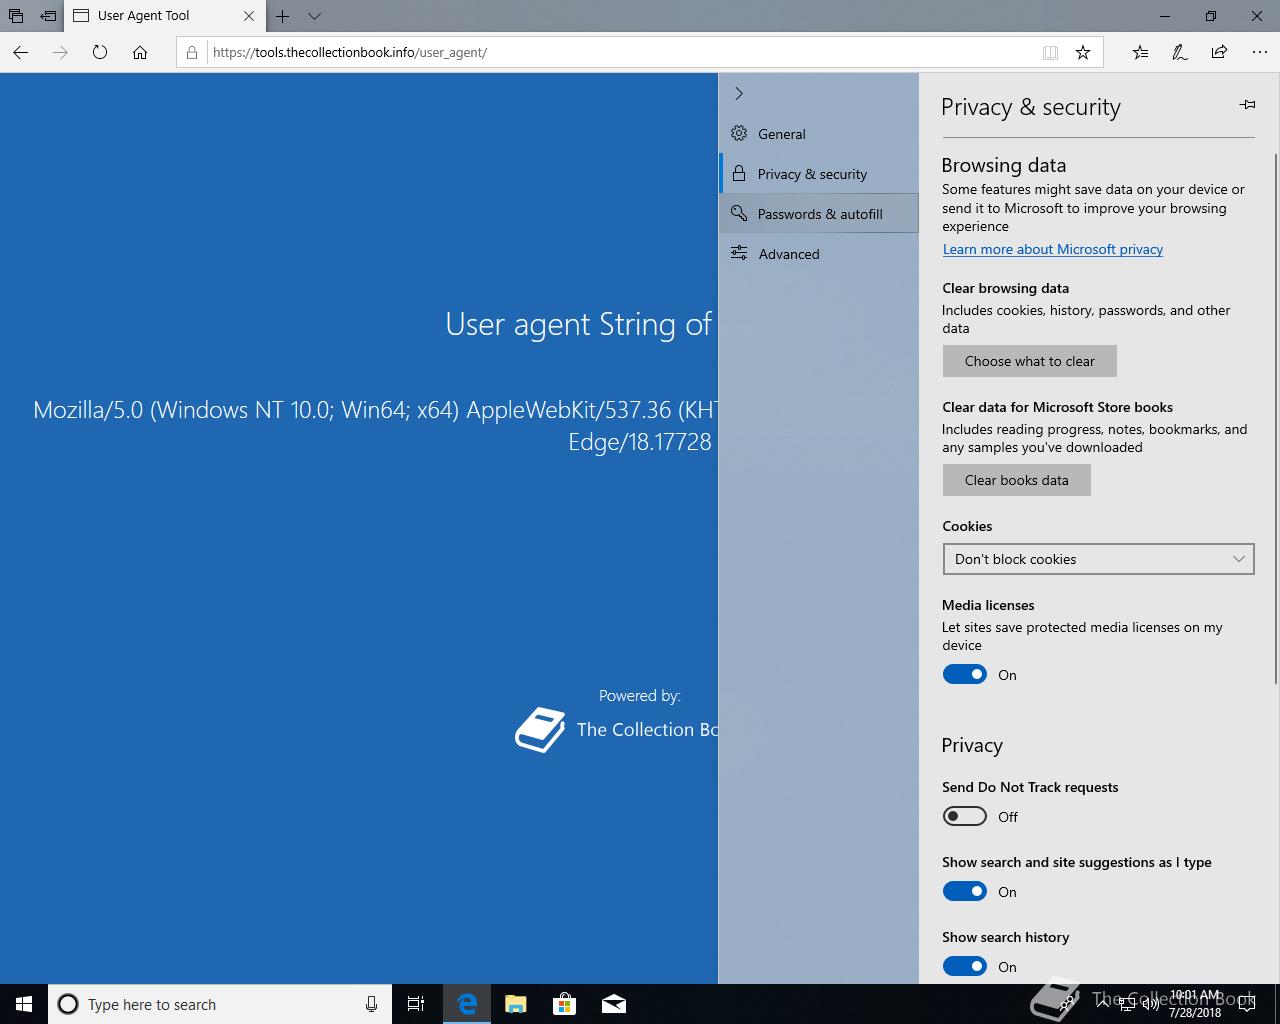Activate Cortana microphone icon

[x=371, y=1004]
